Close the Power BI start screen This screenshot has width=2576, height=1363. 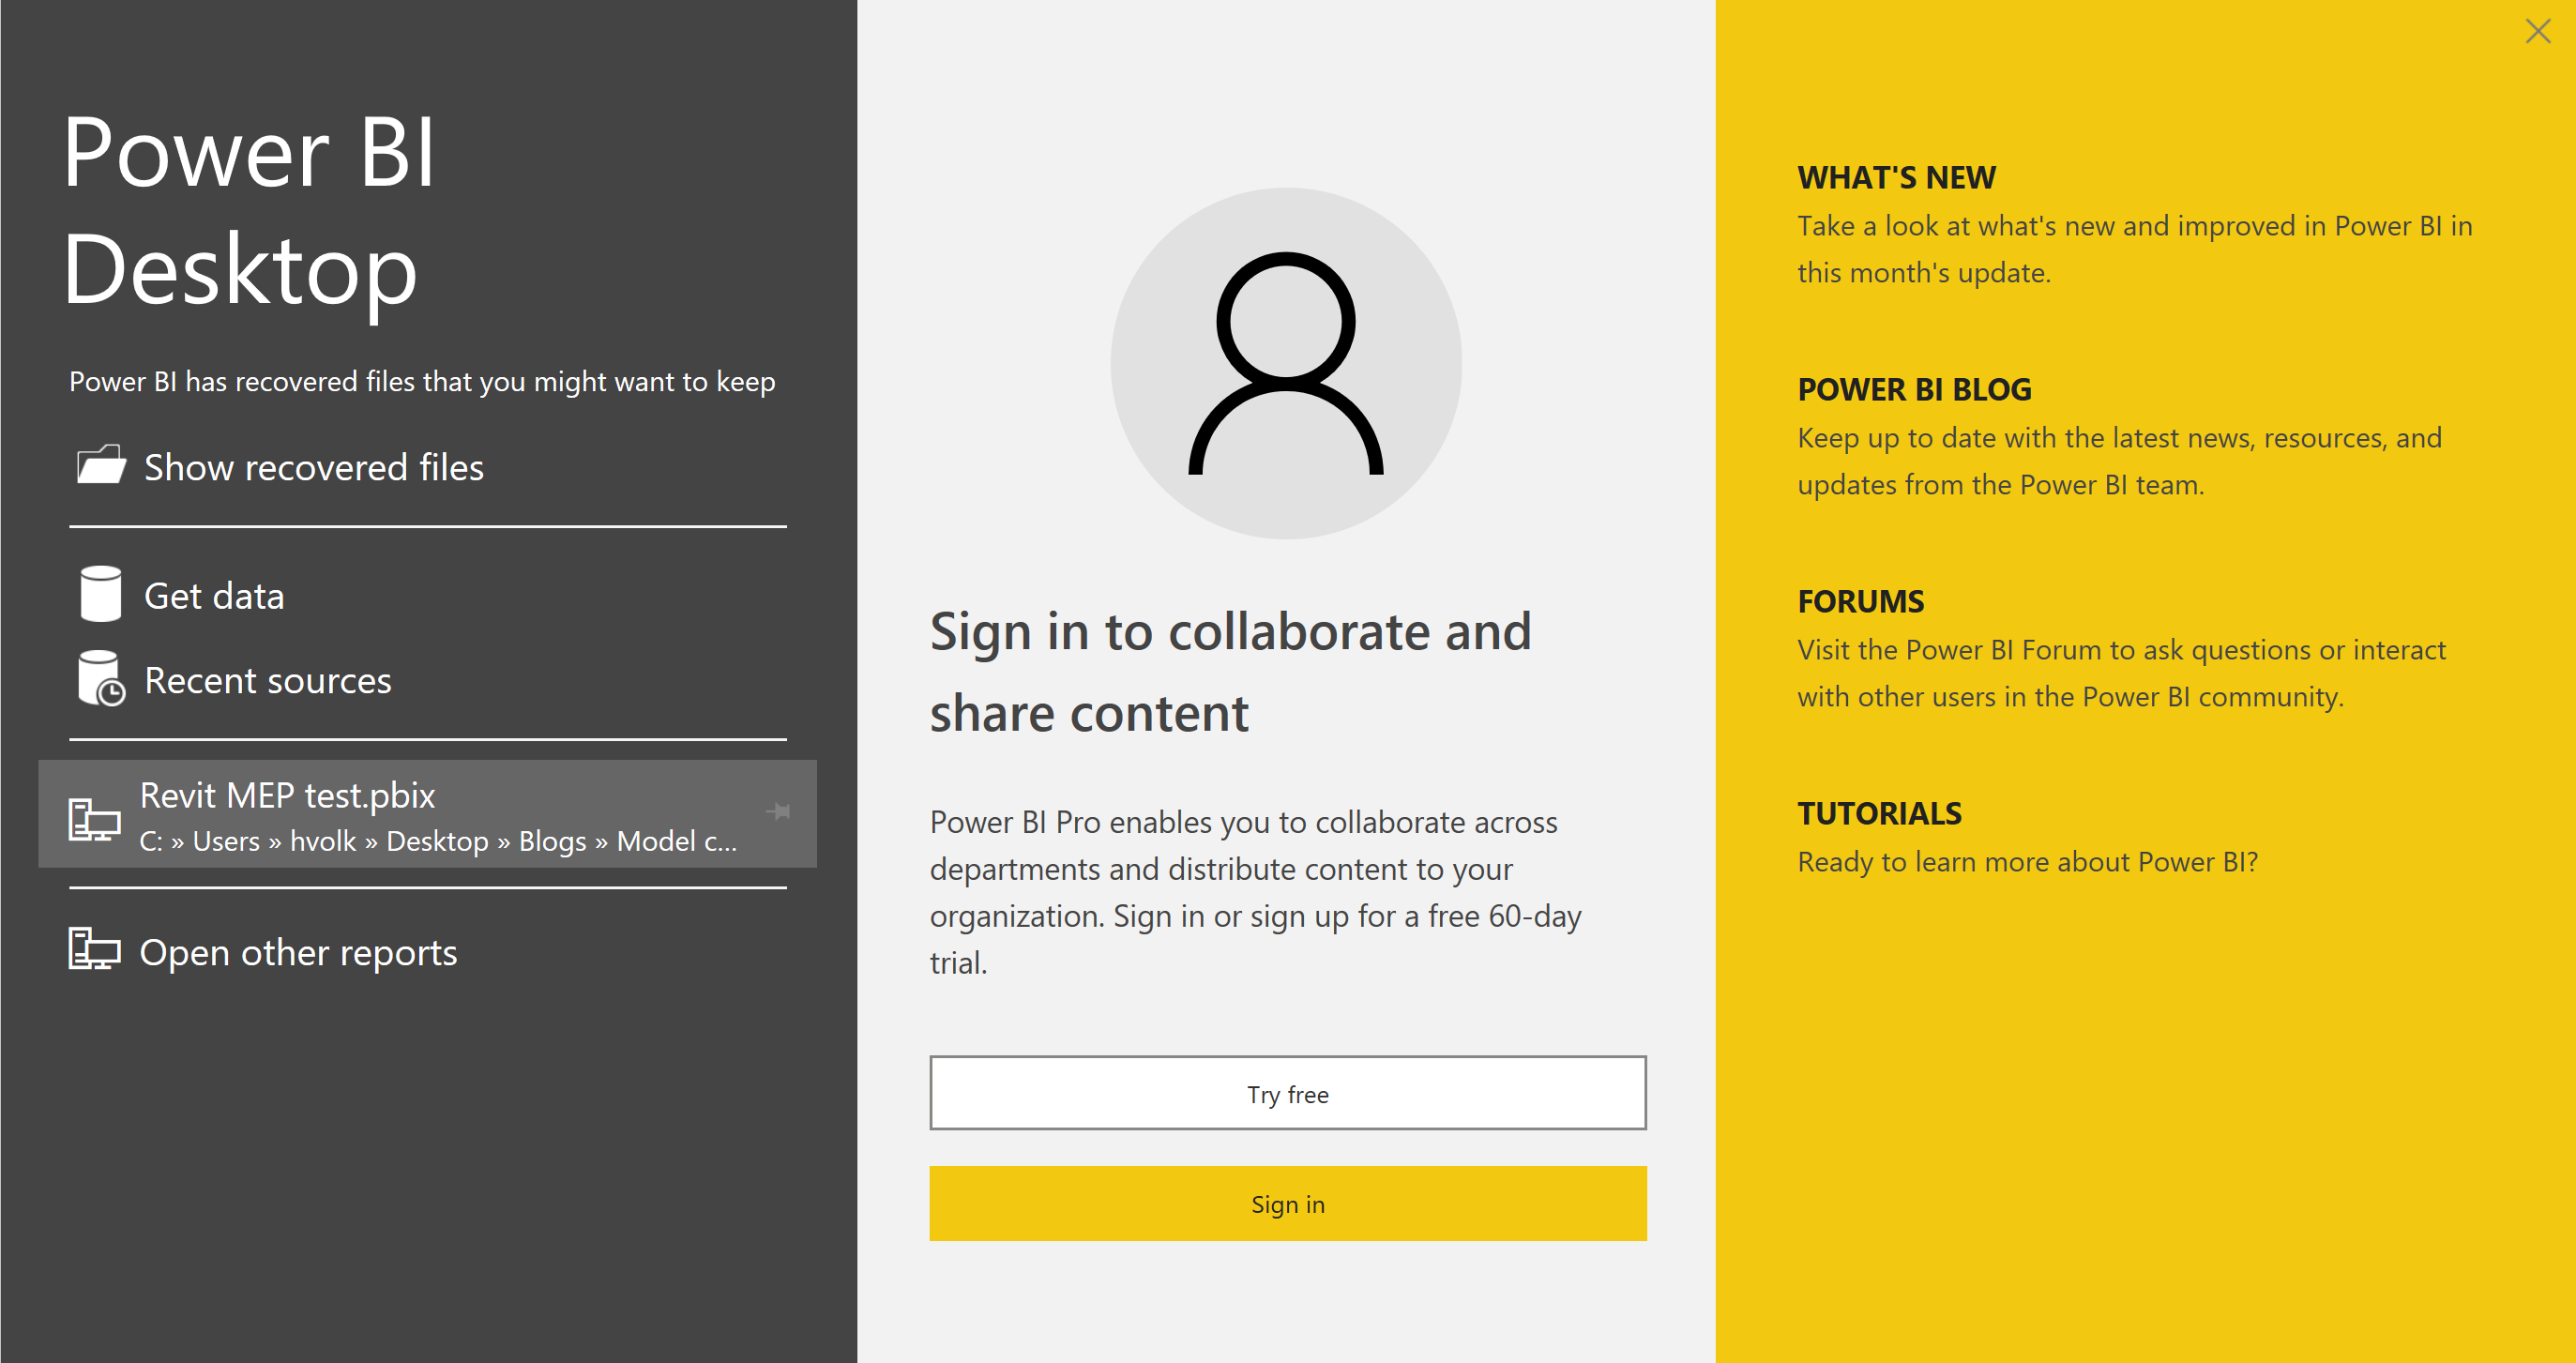pyautogui.click(x=2538, y=31)
